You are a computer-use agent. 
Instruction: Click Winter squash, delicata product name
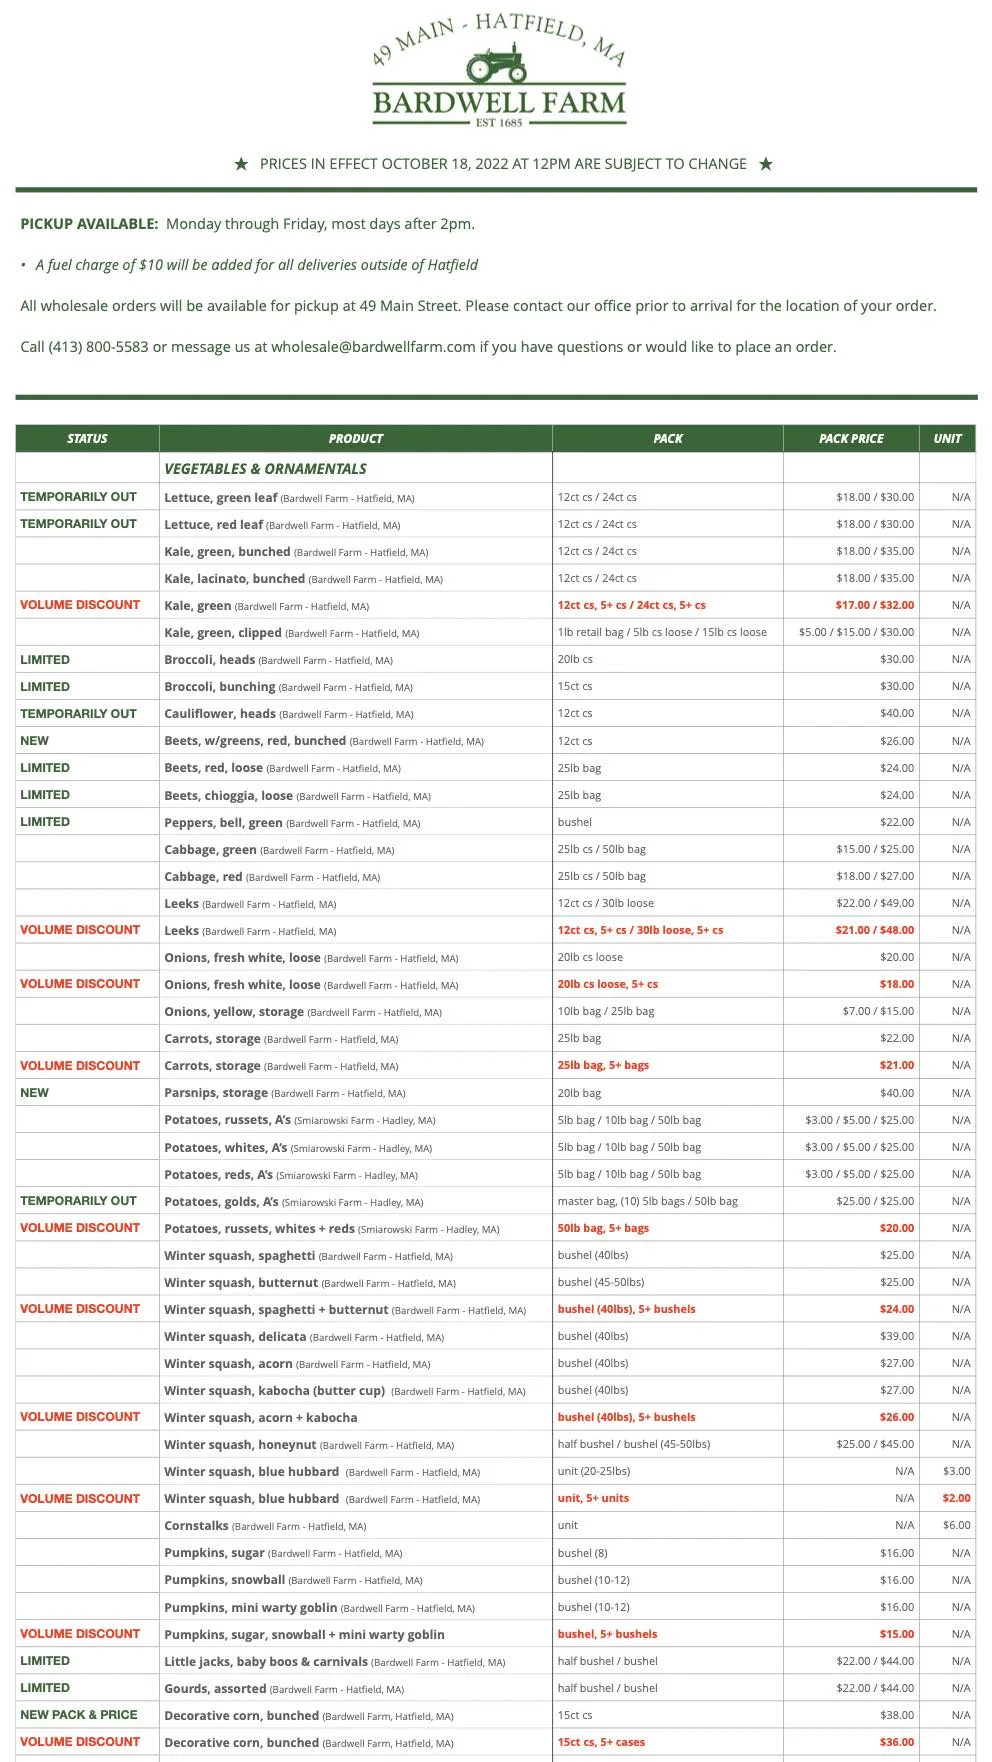[x=235, y=1336]
